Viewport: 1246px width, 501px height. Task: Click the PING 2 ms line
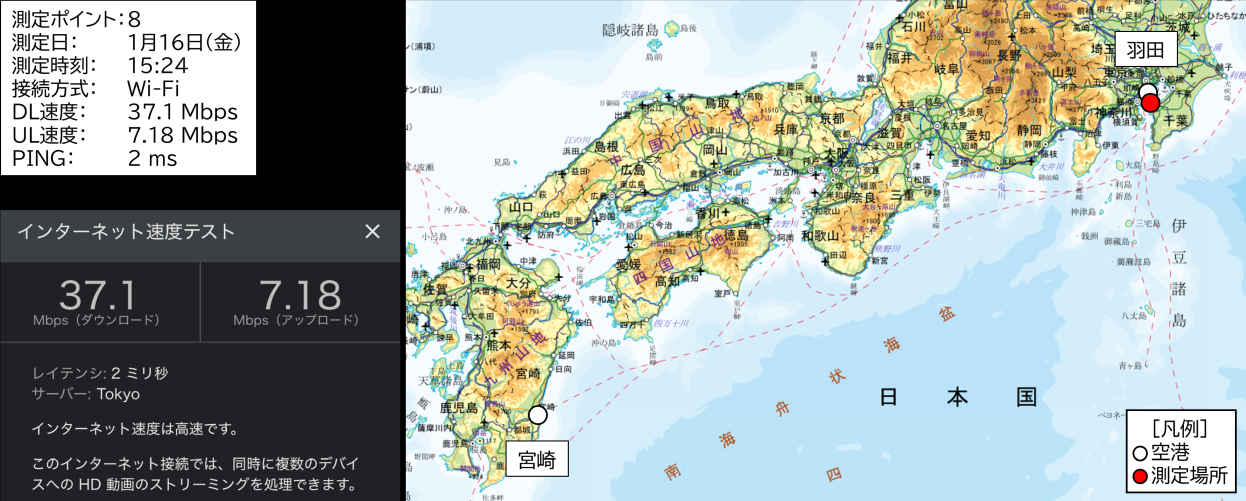94,157
